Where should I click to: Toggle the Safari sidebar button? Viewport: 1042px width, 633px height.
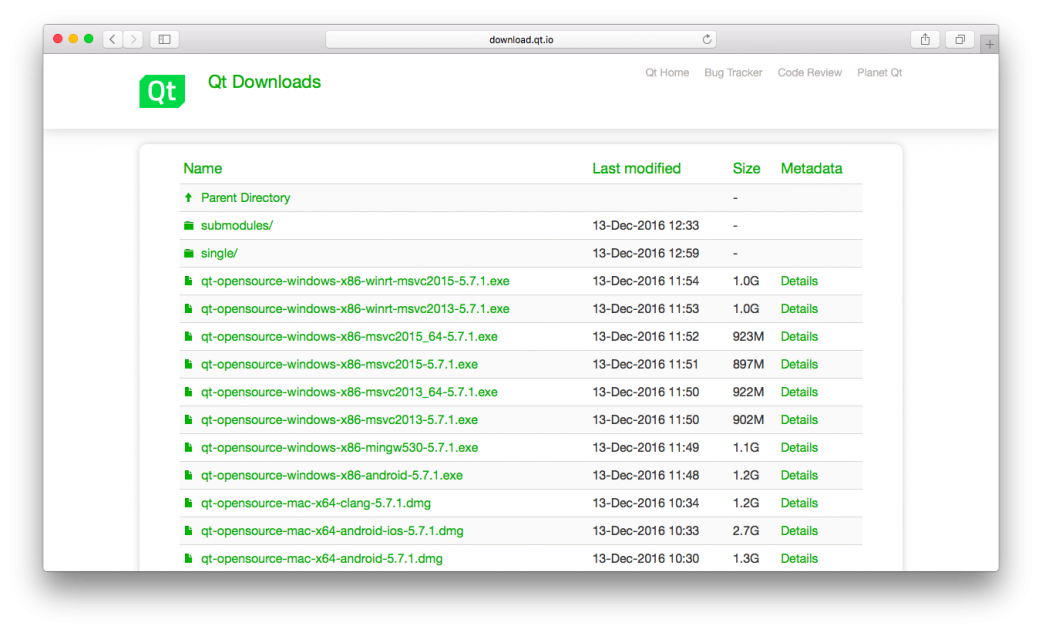pos(164,39)
